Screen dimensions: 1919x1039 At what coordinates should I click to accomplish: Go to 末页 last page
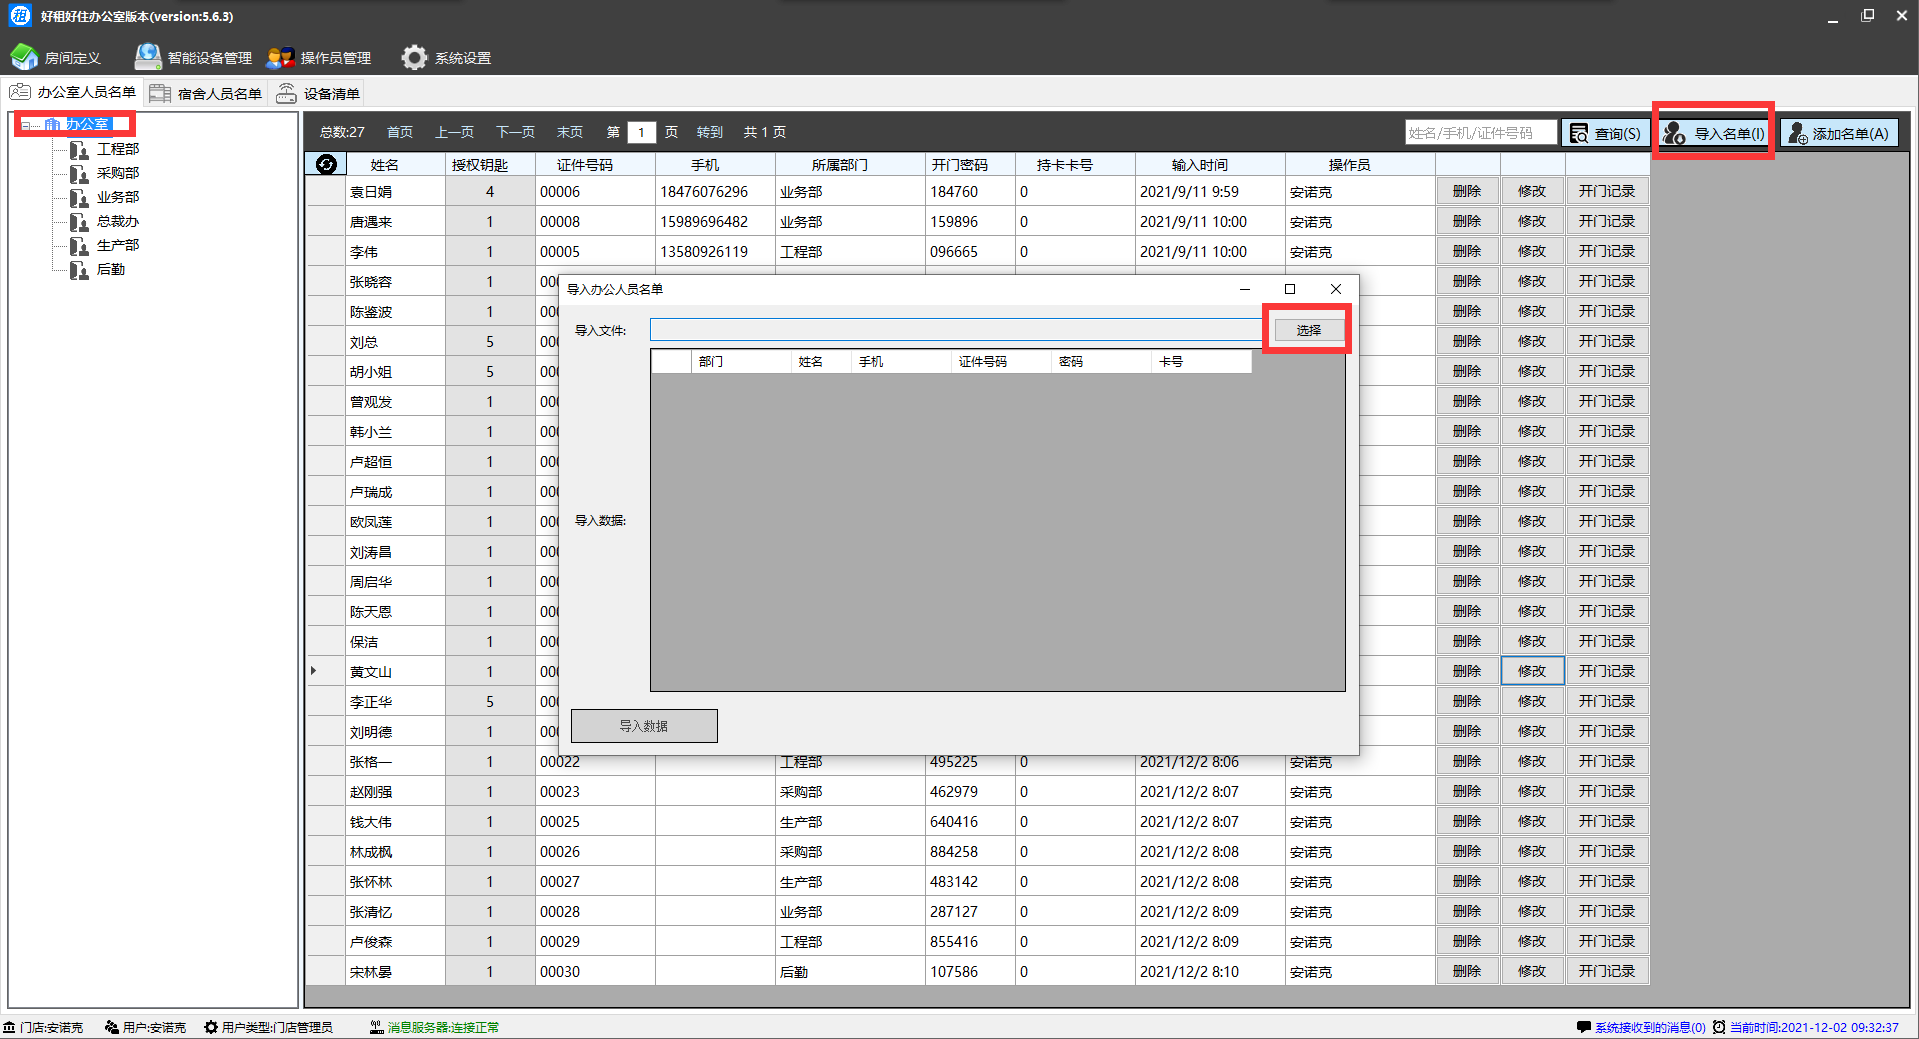pyautogui.click(x=570, y=132)
